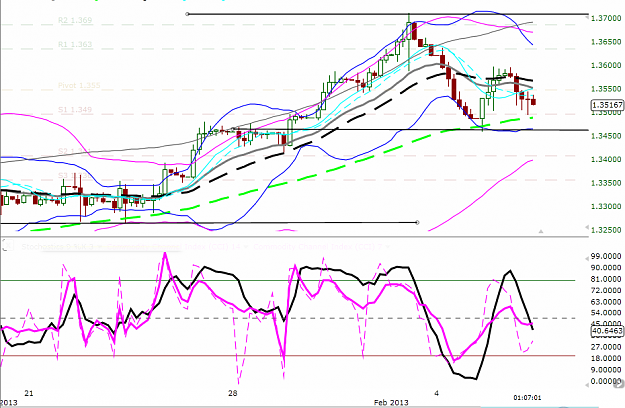Grab the right circle handle of the bottom horizontal line
The height and width of the screenshot is (408, 625).
coord(417,222)
